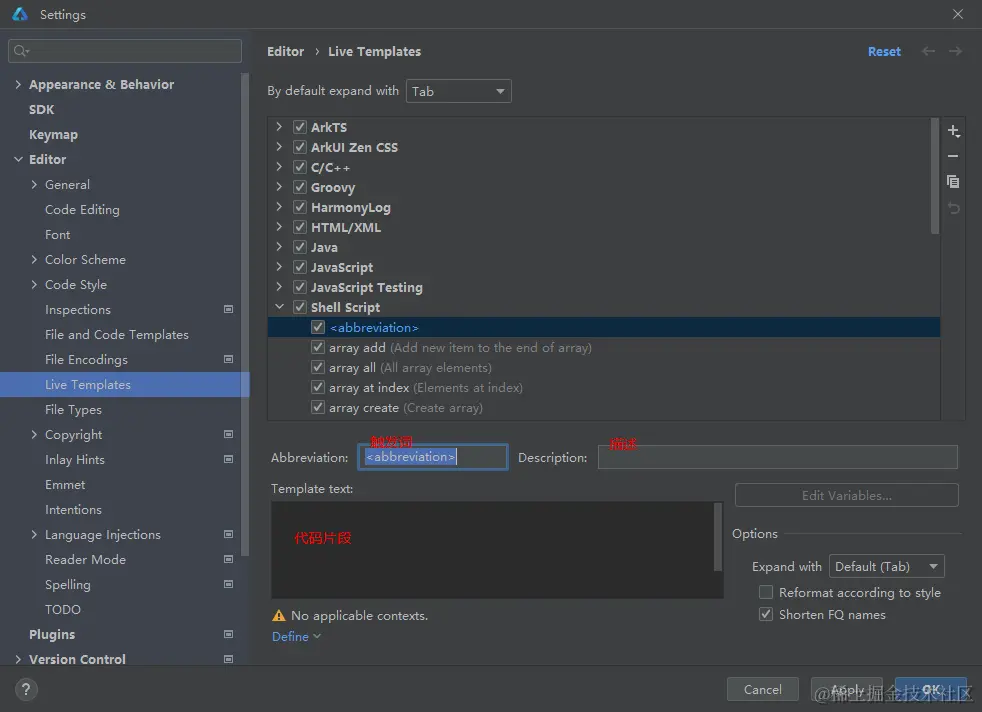Restore deleted templates with undo arrow icon

click(x=953, y=208)
